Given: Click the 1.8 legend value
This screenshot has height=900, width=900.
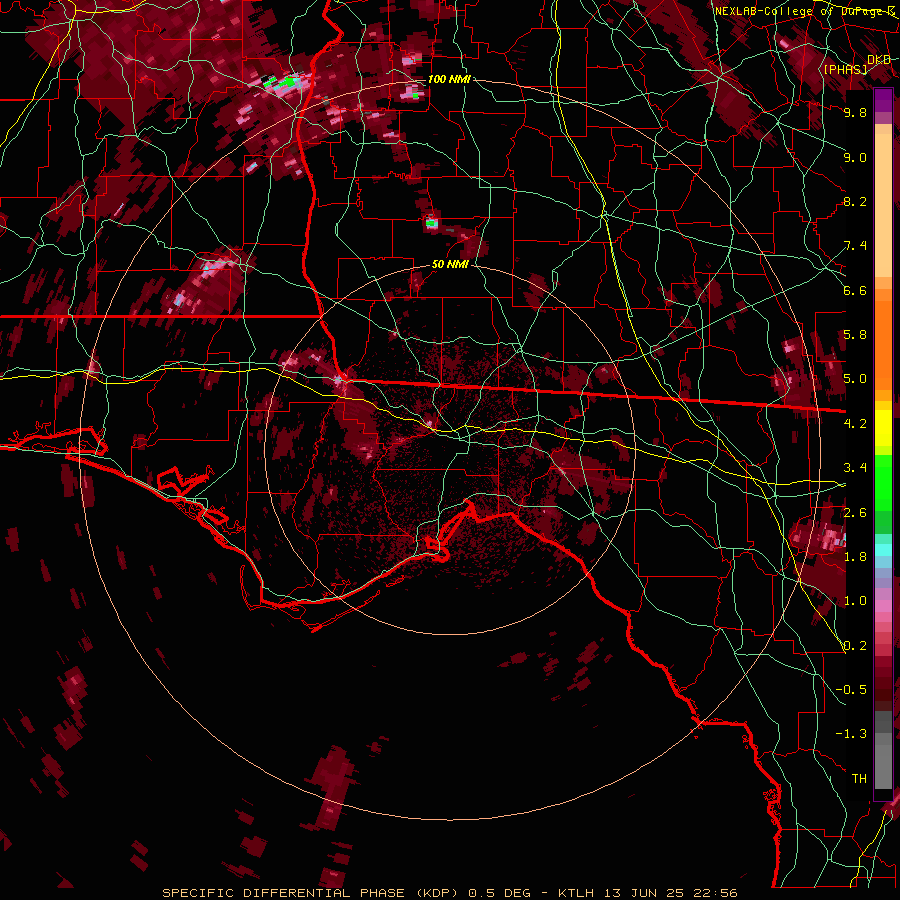Looking at the screenshot, I should (x=855, y=557).
